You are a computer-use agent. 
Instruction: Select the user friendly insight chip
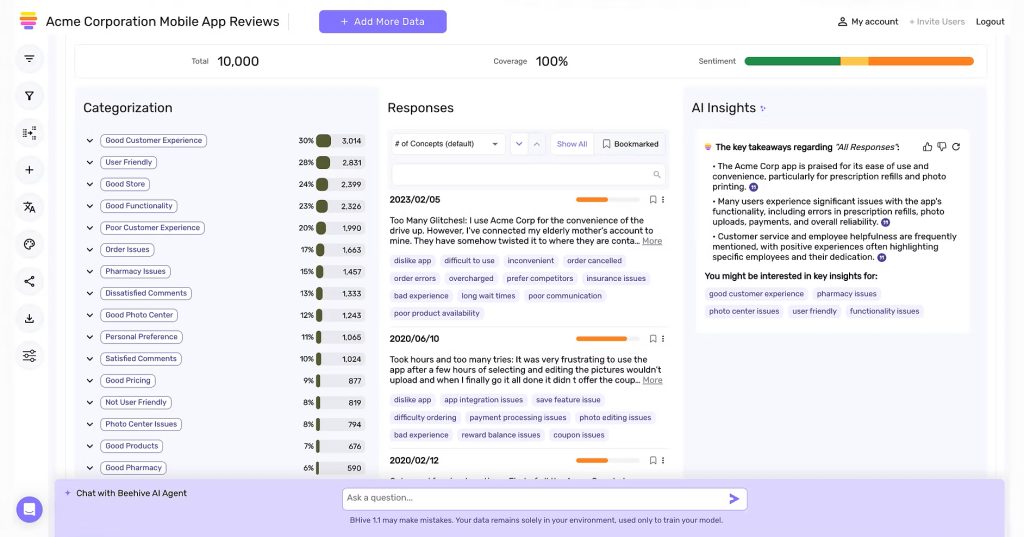coord(814,312)
